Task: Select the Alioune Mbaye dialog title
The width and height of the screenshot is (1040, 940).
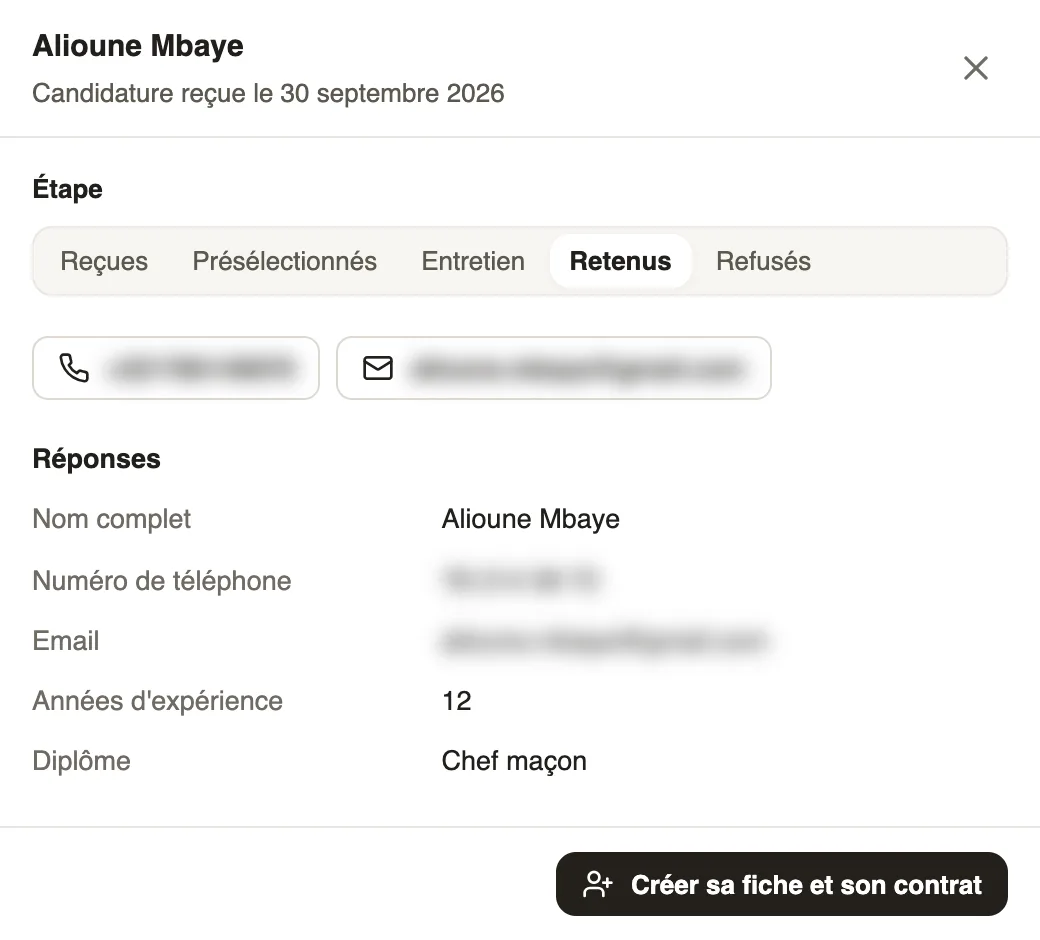Action: point(138,46)
